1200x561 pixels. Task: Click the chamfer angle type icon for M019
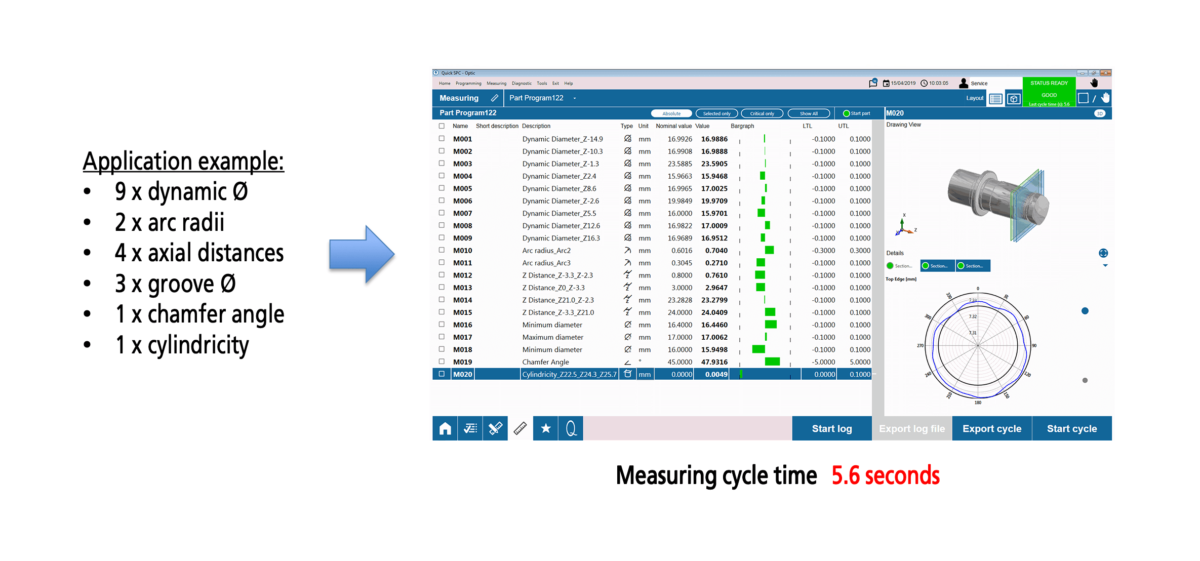pos(628,362)
